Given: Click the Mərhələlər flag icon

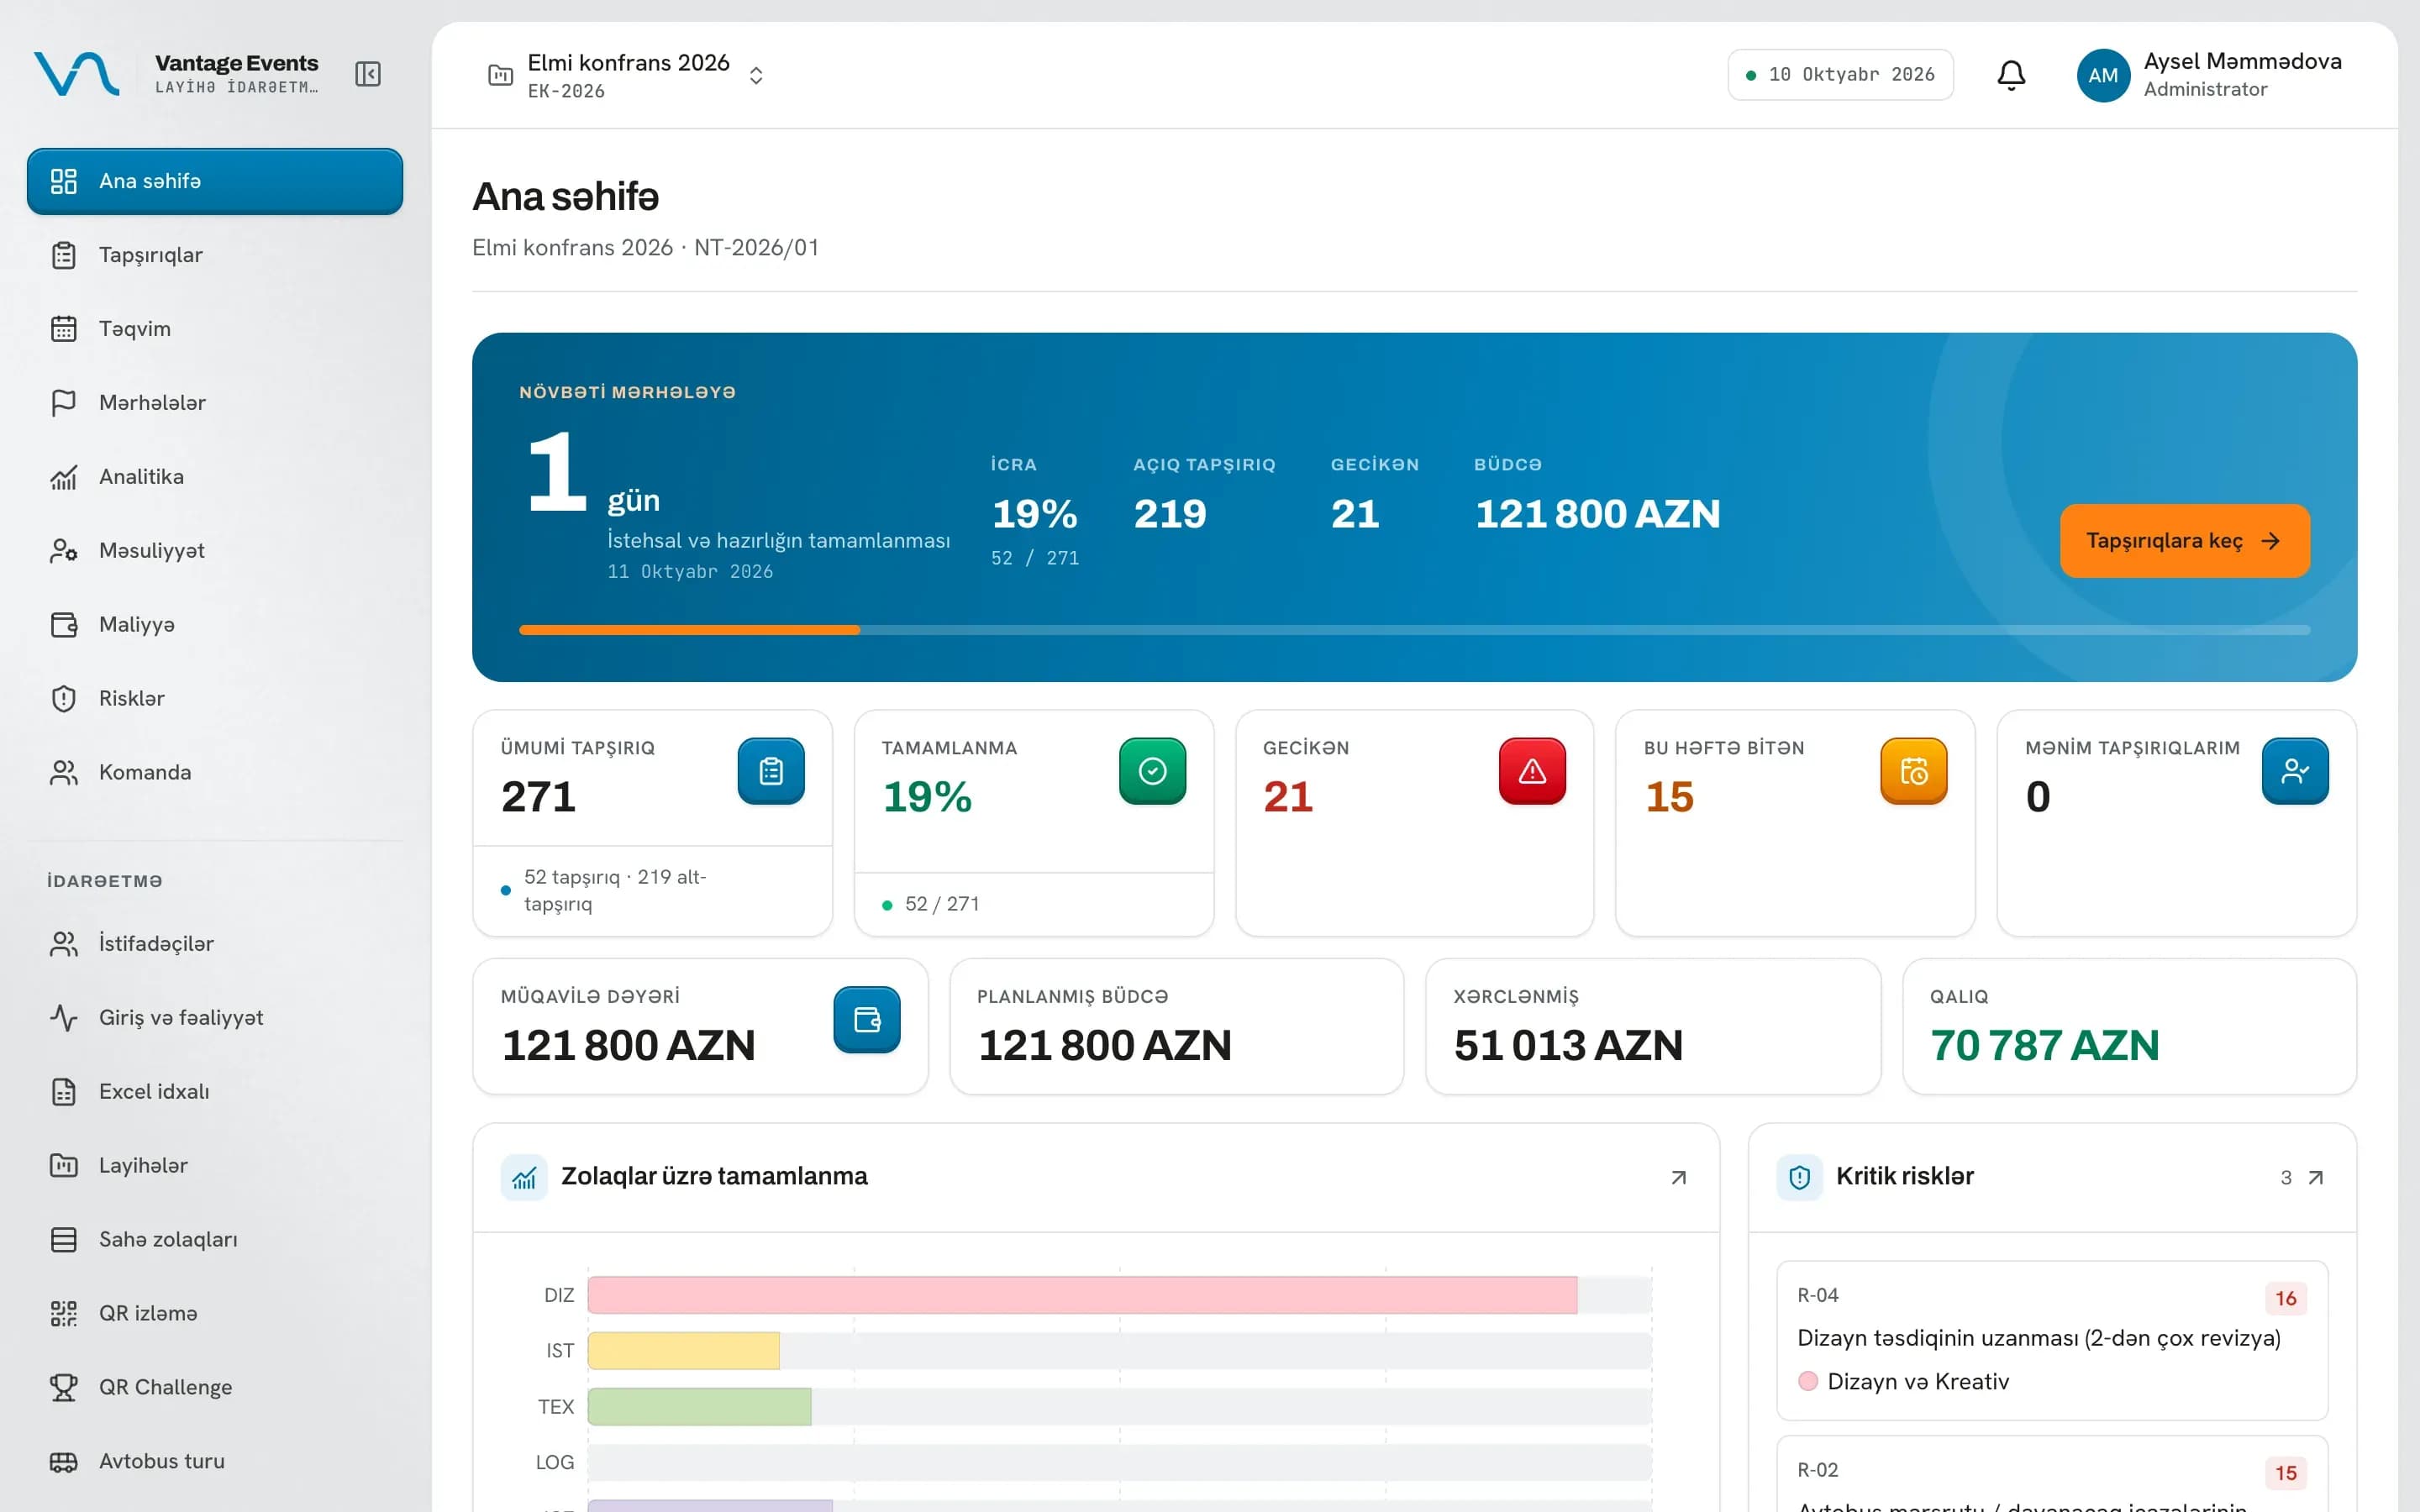Looking at the screenshot, I should click(x=64, y=403).
